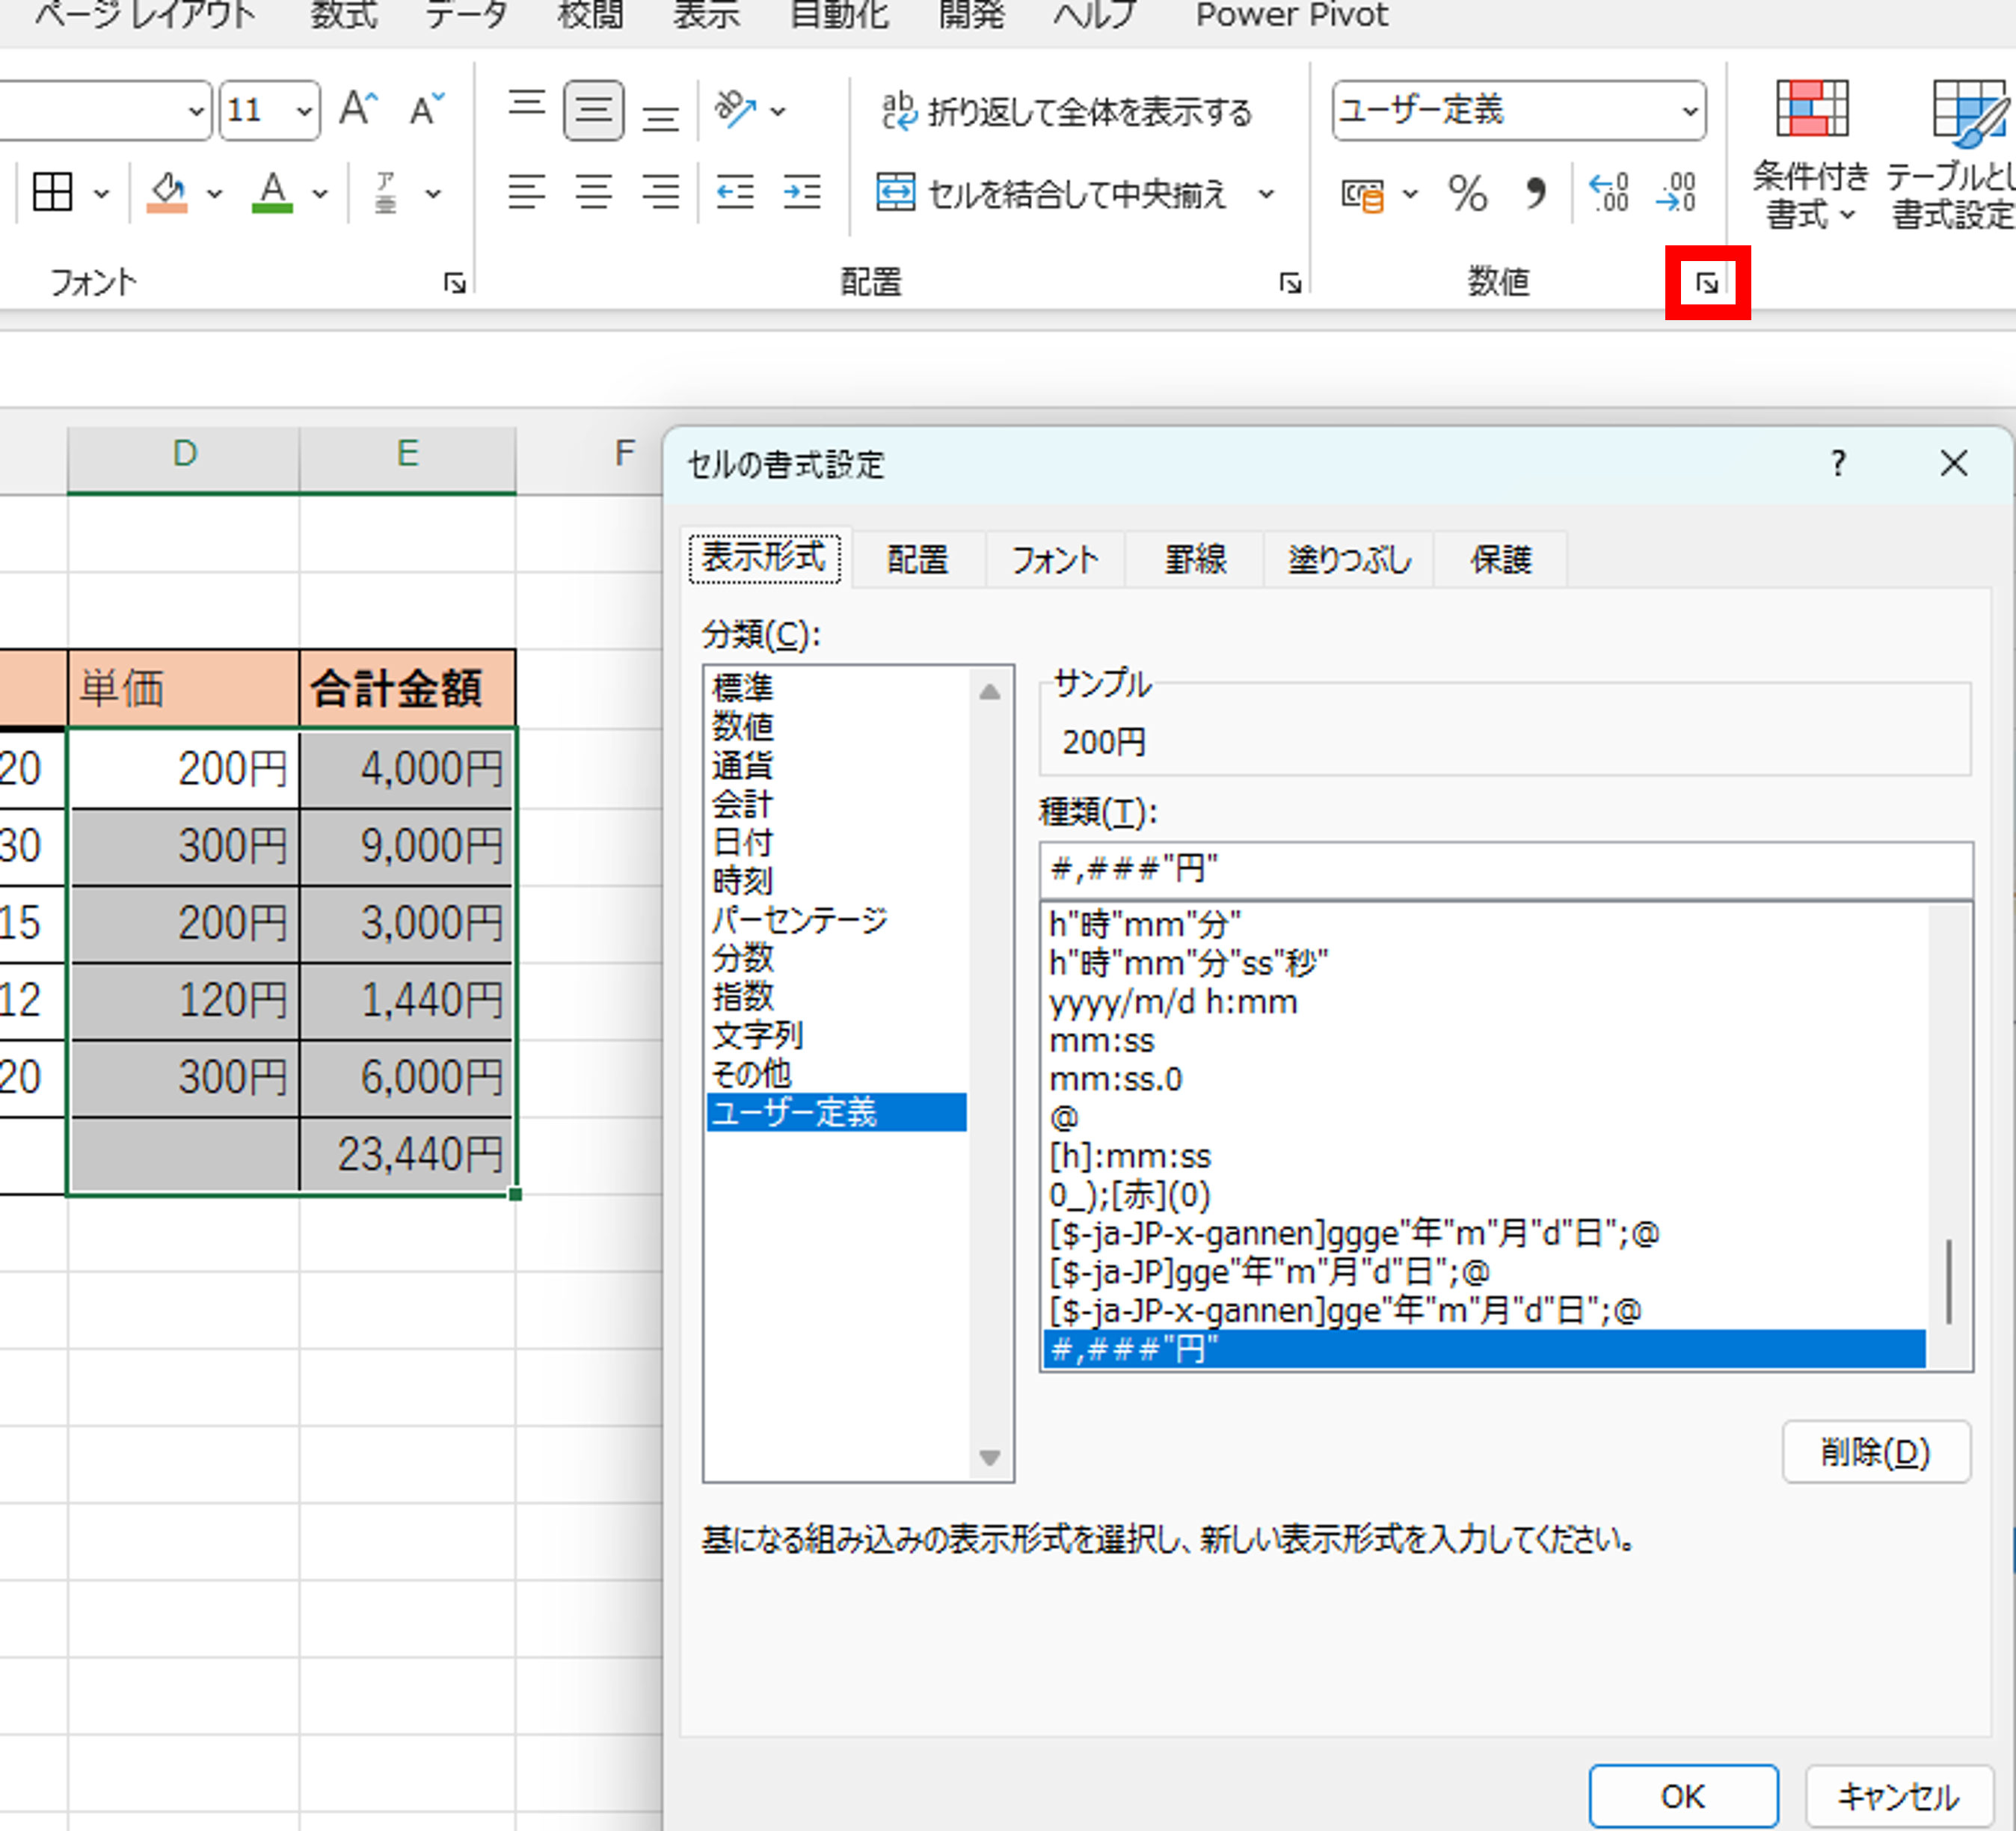The width and height of the screenshot is (2016, 1831).
Task: Apply the fill color bucket
Action: (167, 192)
